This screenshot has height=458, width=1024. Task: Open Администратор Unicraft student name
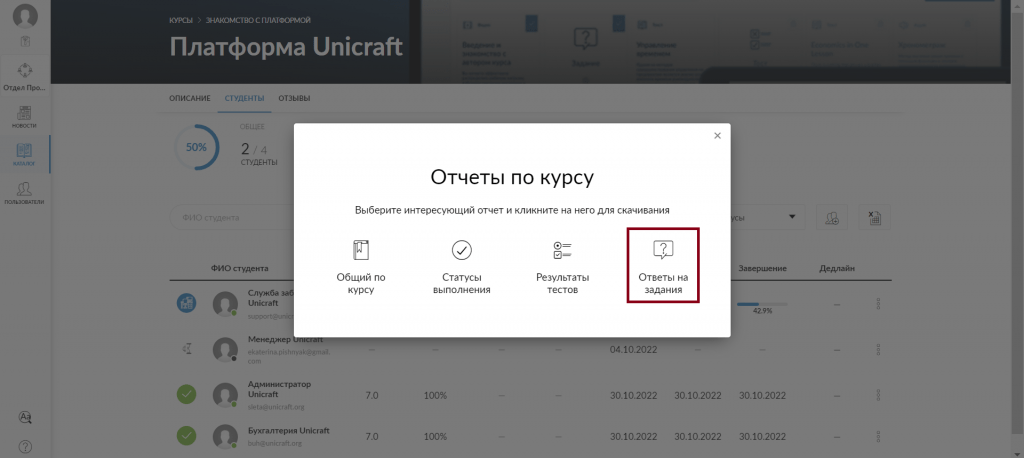point(280,389)
